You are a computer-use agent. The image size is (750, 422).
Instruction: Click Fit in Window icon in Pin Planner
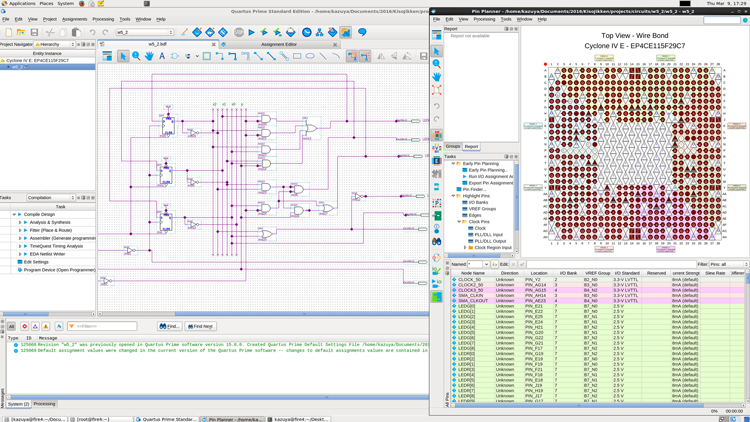point(436,89)
